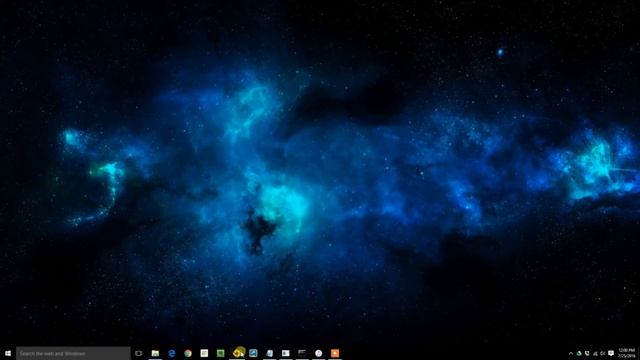The height and width of the screenshot is (360, 640).
Task: Open the Action Center notifications icon
Action: (611, 353)
